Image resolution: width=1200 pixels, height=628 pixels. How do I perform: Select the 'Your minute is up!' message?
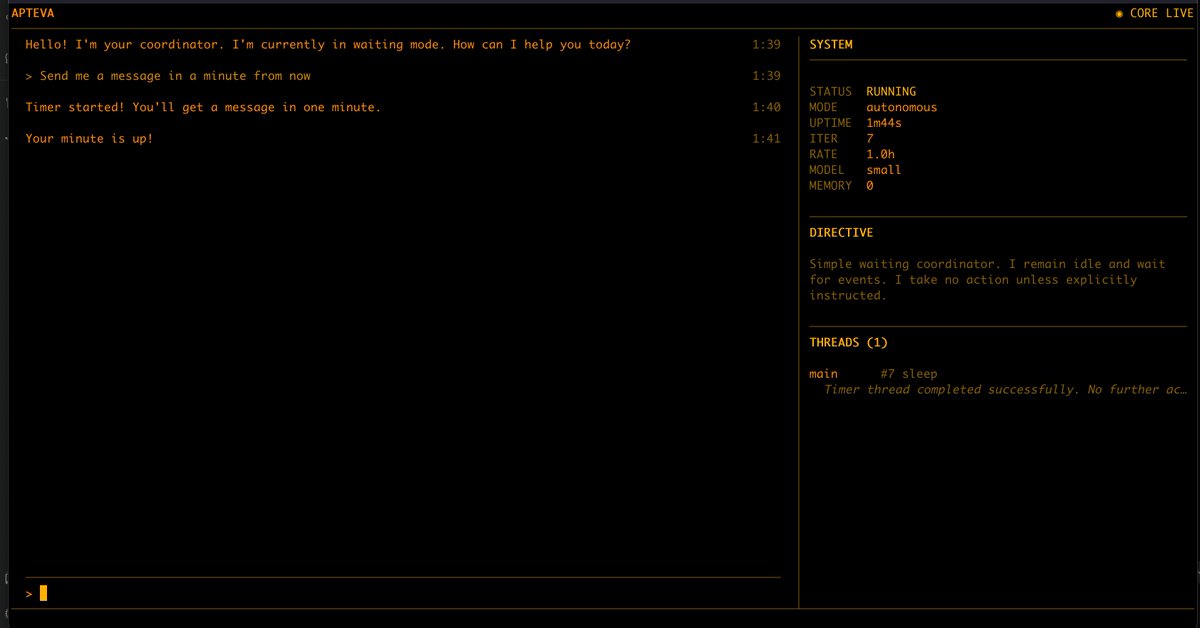[89, 138]
